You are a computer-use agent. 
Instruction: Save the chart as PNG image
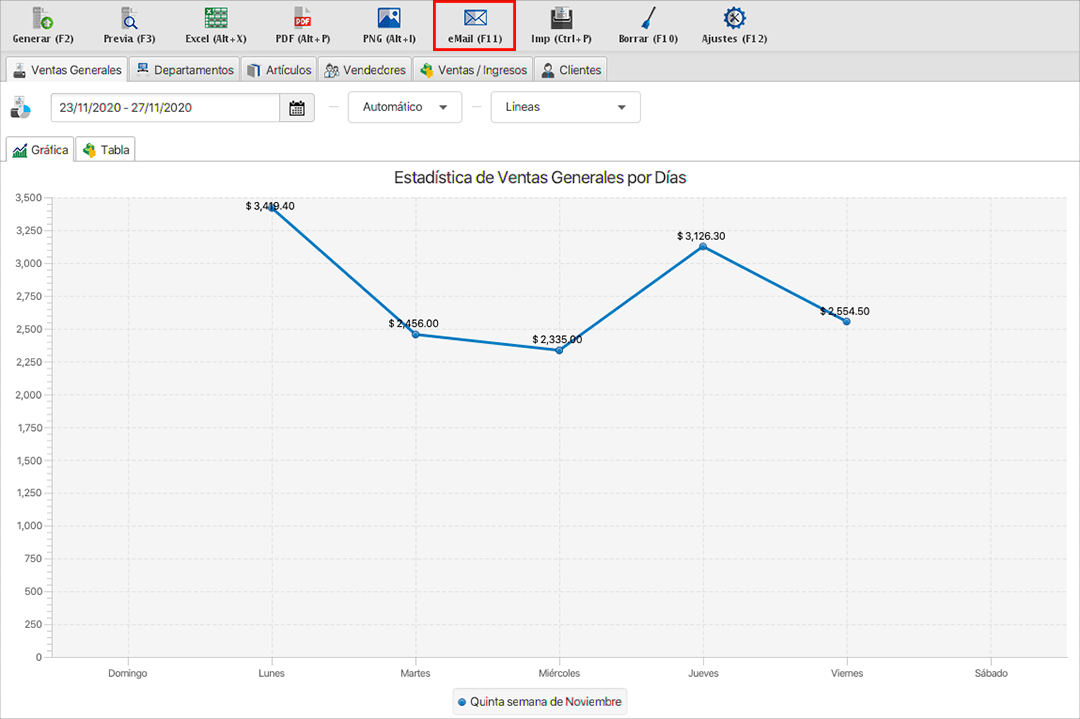point(389,18)
